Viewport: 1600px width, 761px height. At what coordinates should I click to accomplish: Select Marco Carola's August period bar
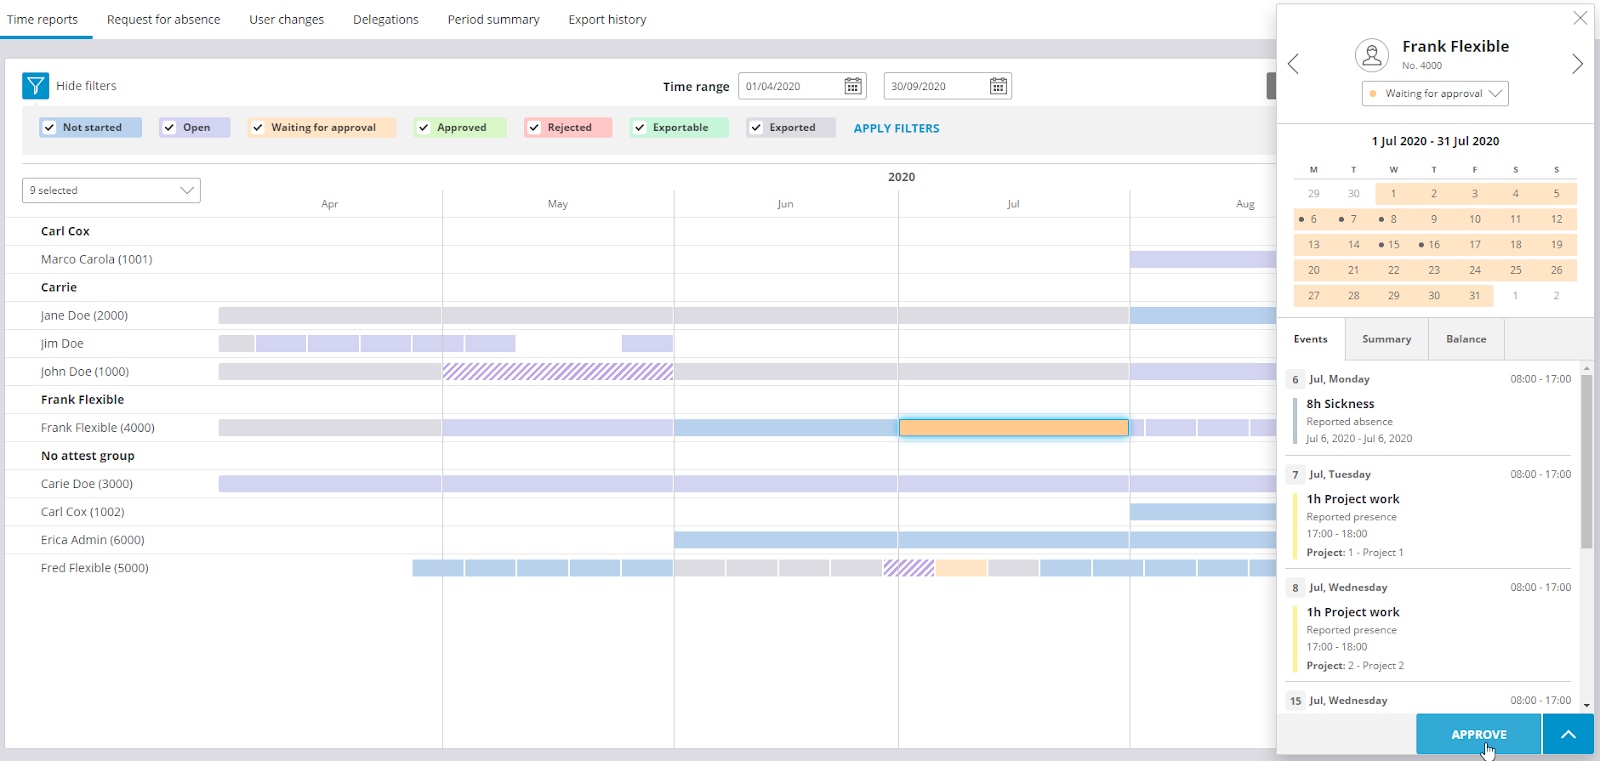1203,259
